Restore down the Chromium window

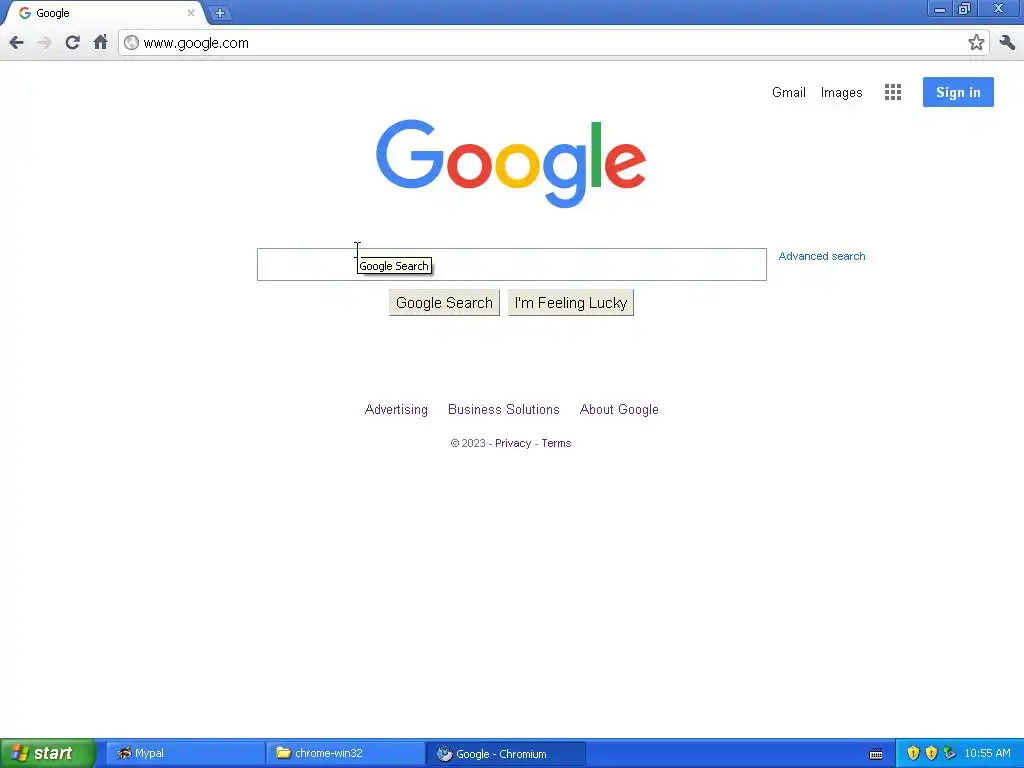964,9
